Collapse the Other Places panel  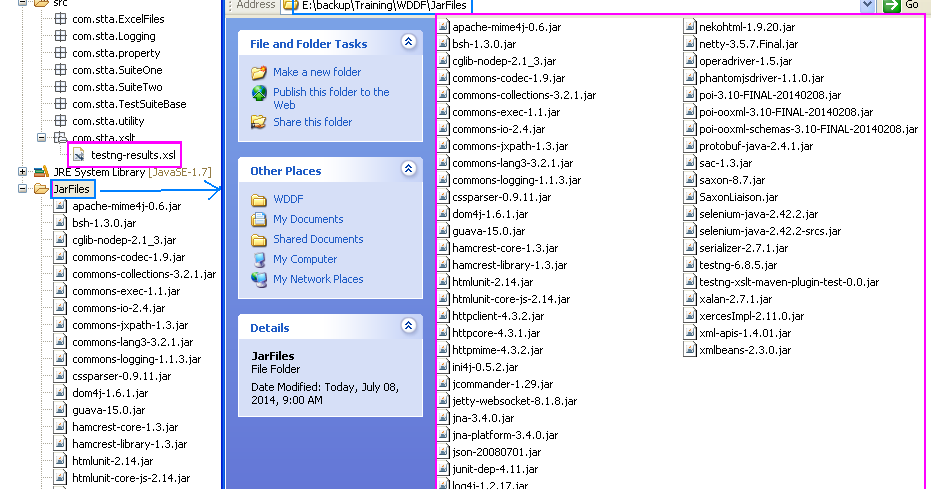click(408, 169)
